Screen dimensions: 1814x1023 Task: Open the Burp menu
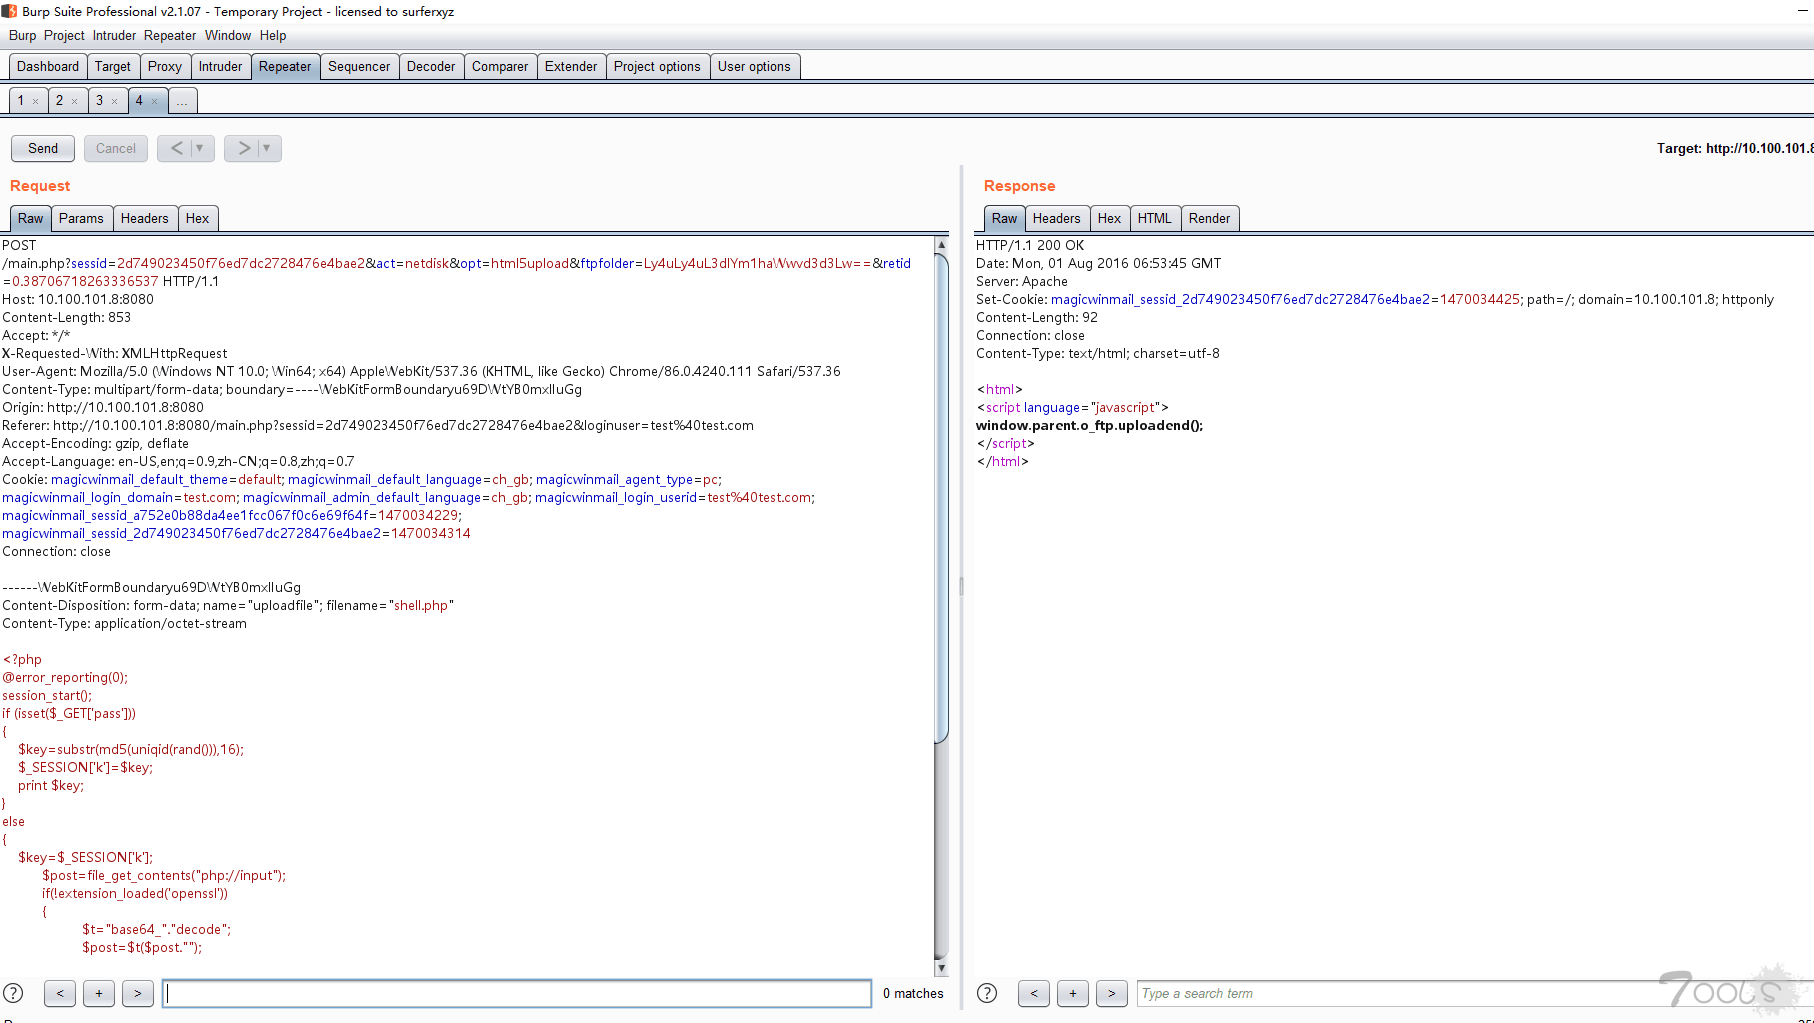pos(22,35)
